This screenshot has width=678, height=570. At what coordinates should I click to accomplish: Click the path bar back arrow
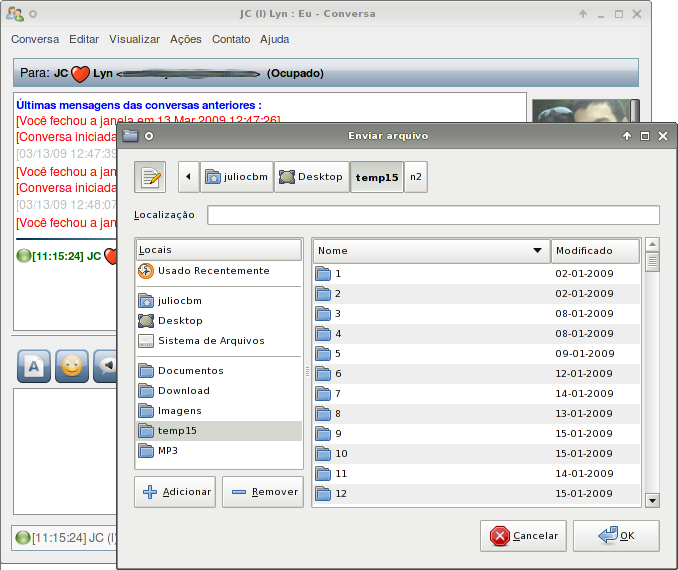tap(189, 177)
